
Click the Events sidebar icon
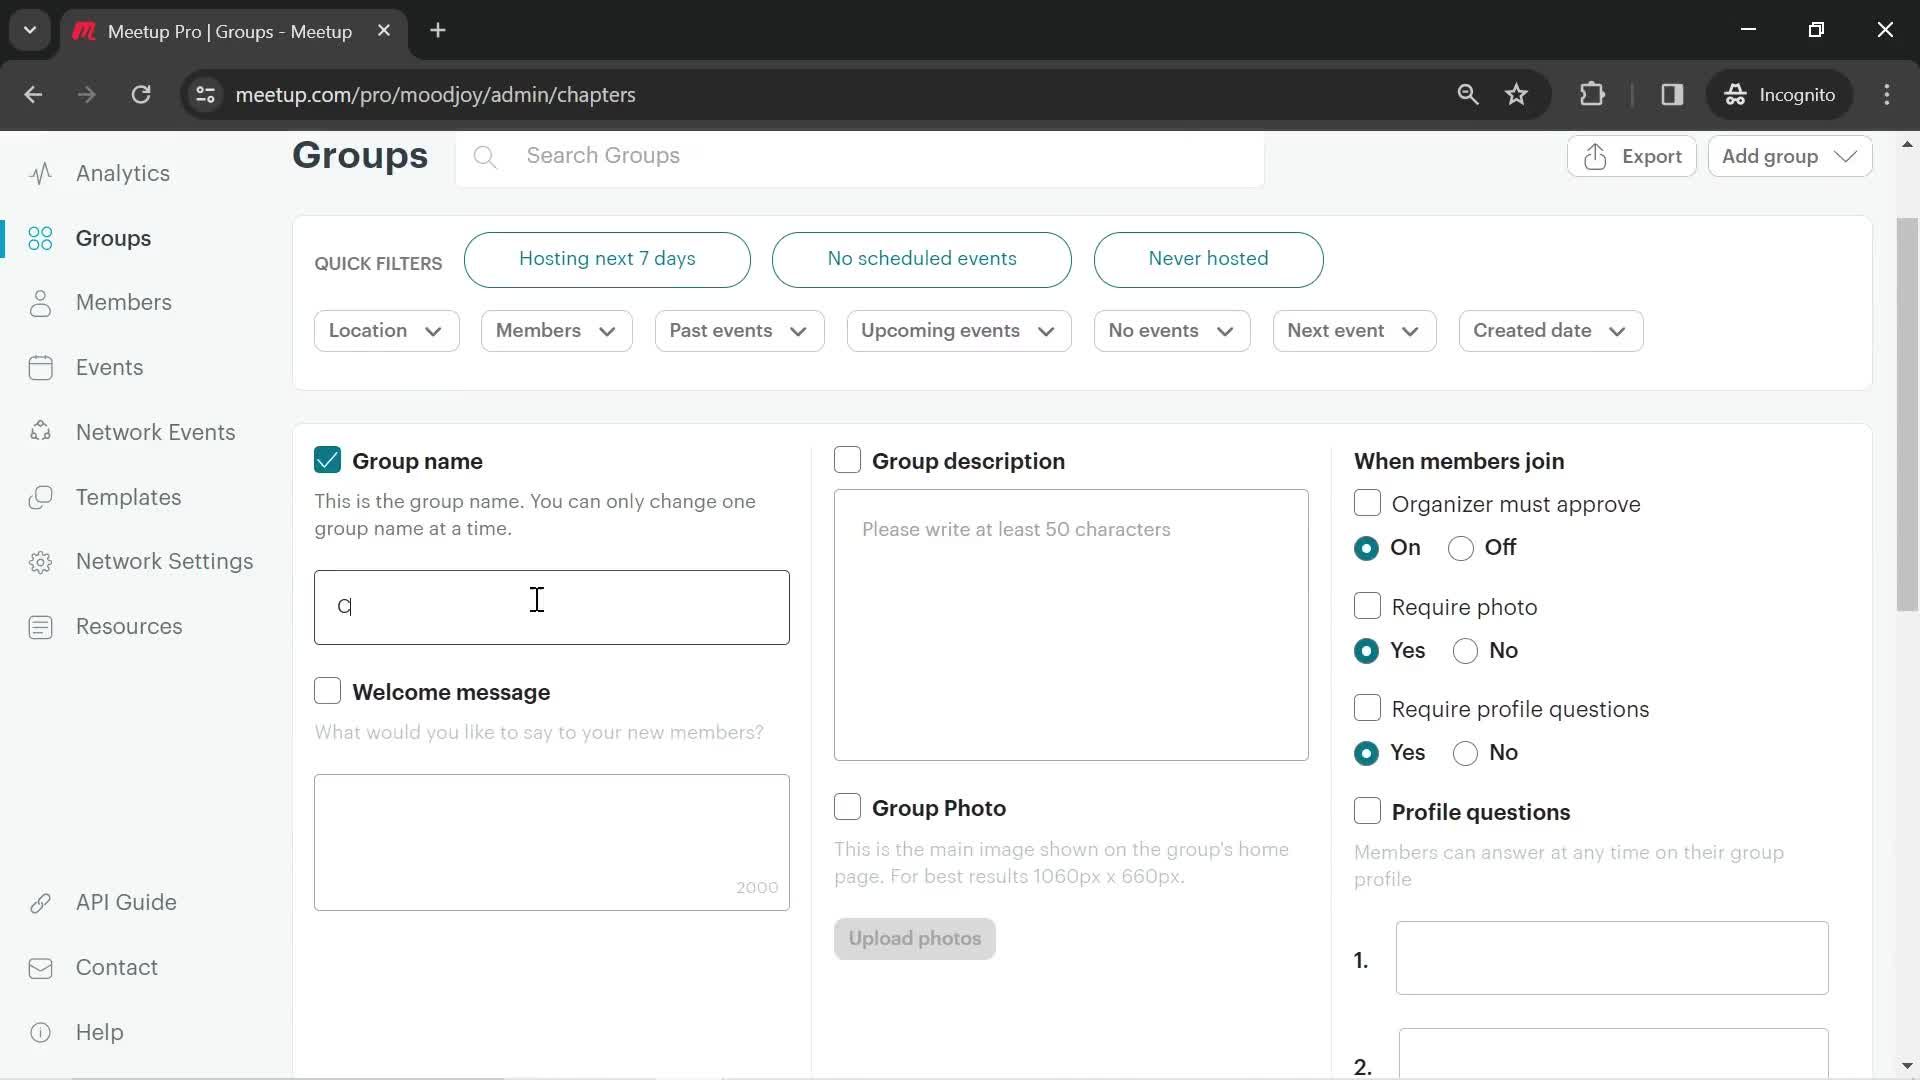pyautogui.click(x=40, y=368)
